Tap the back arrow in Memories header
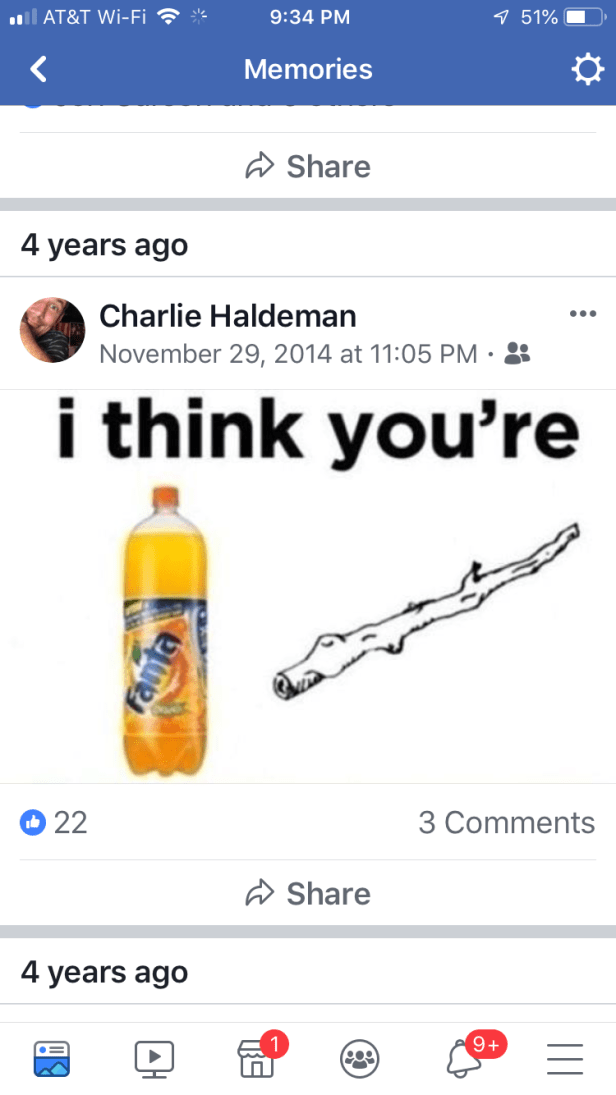 38,69
